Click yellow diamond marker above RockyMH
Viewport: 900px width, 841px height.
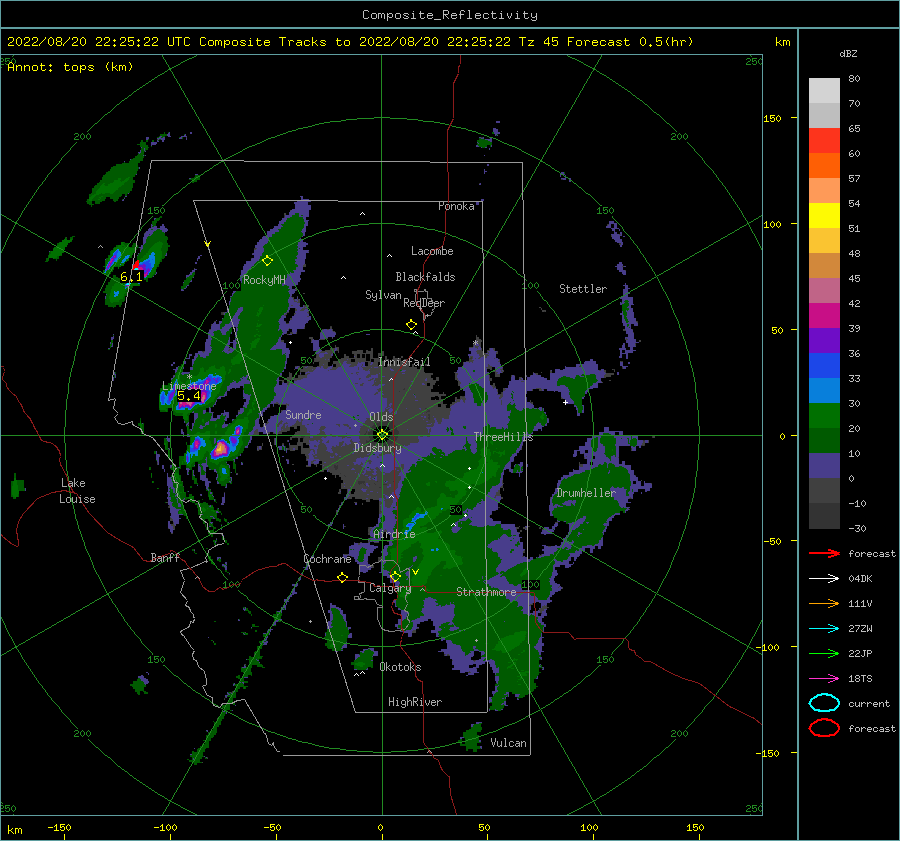tap(267, 261)
